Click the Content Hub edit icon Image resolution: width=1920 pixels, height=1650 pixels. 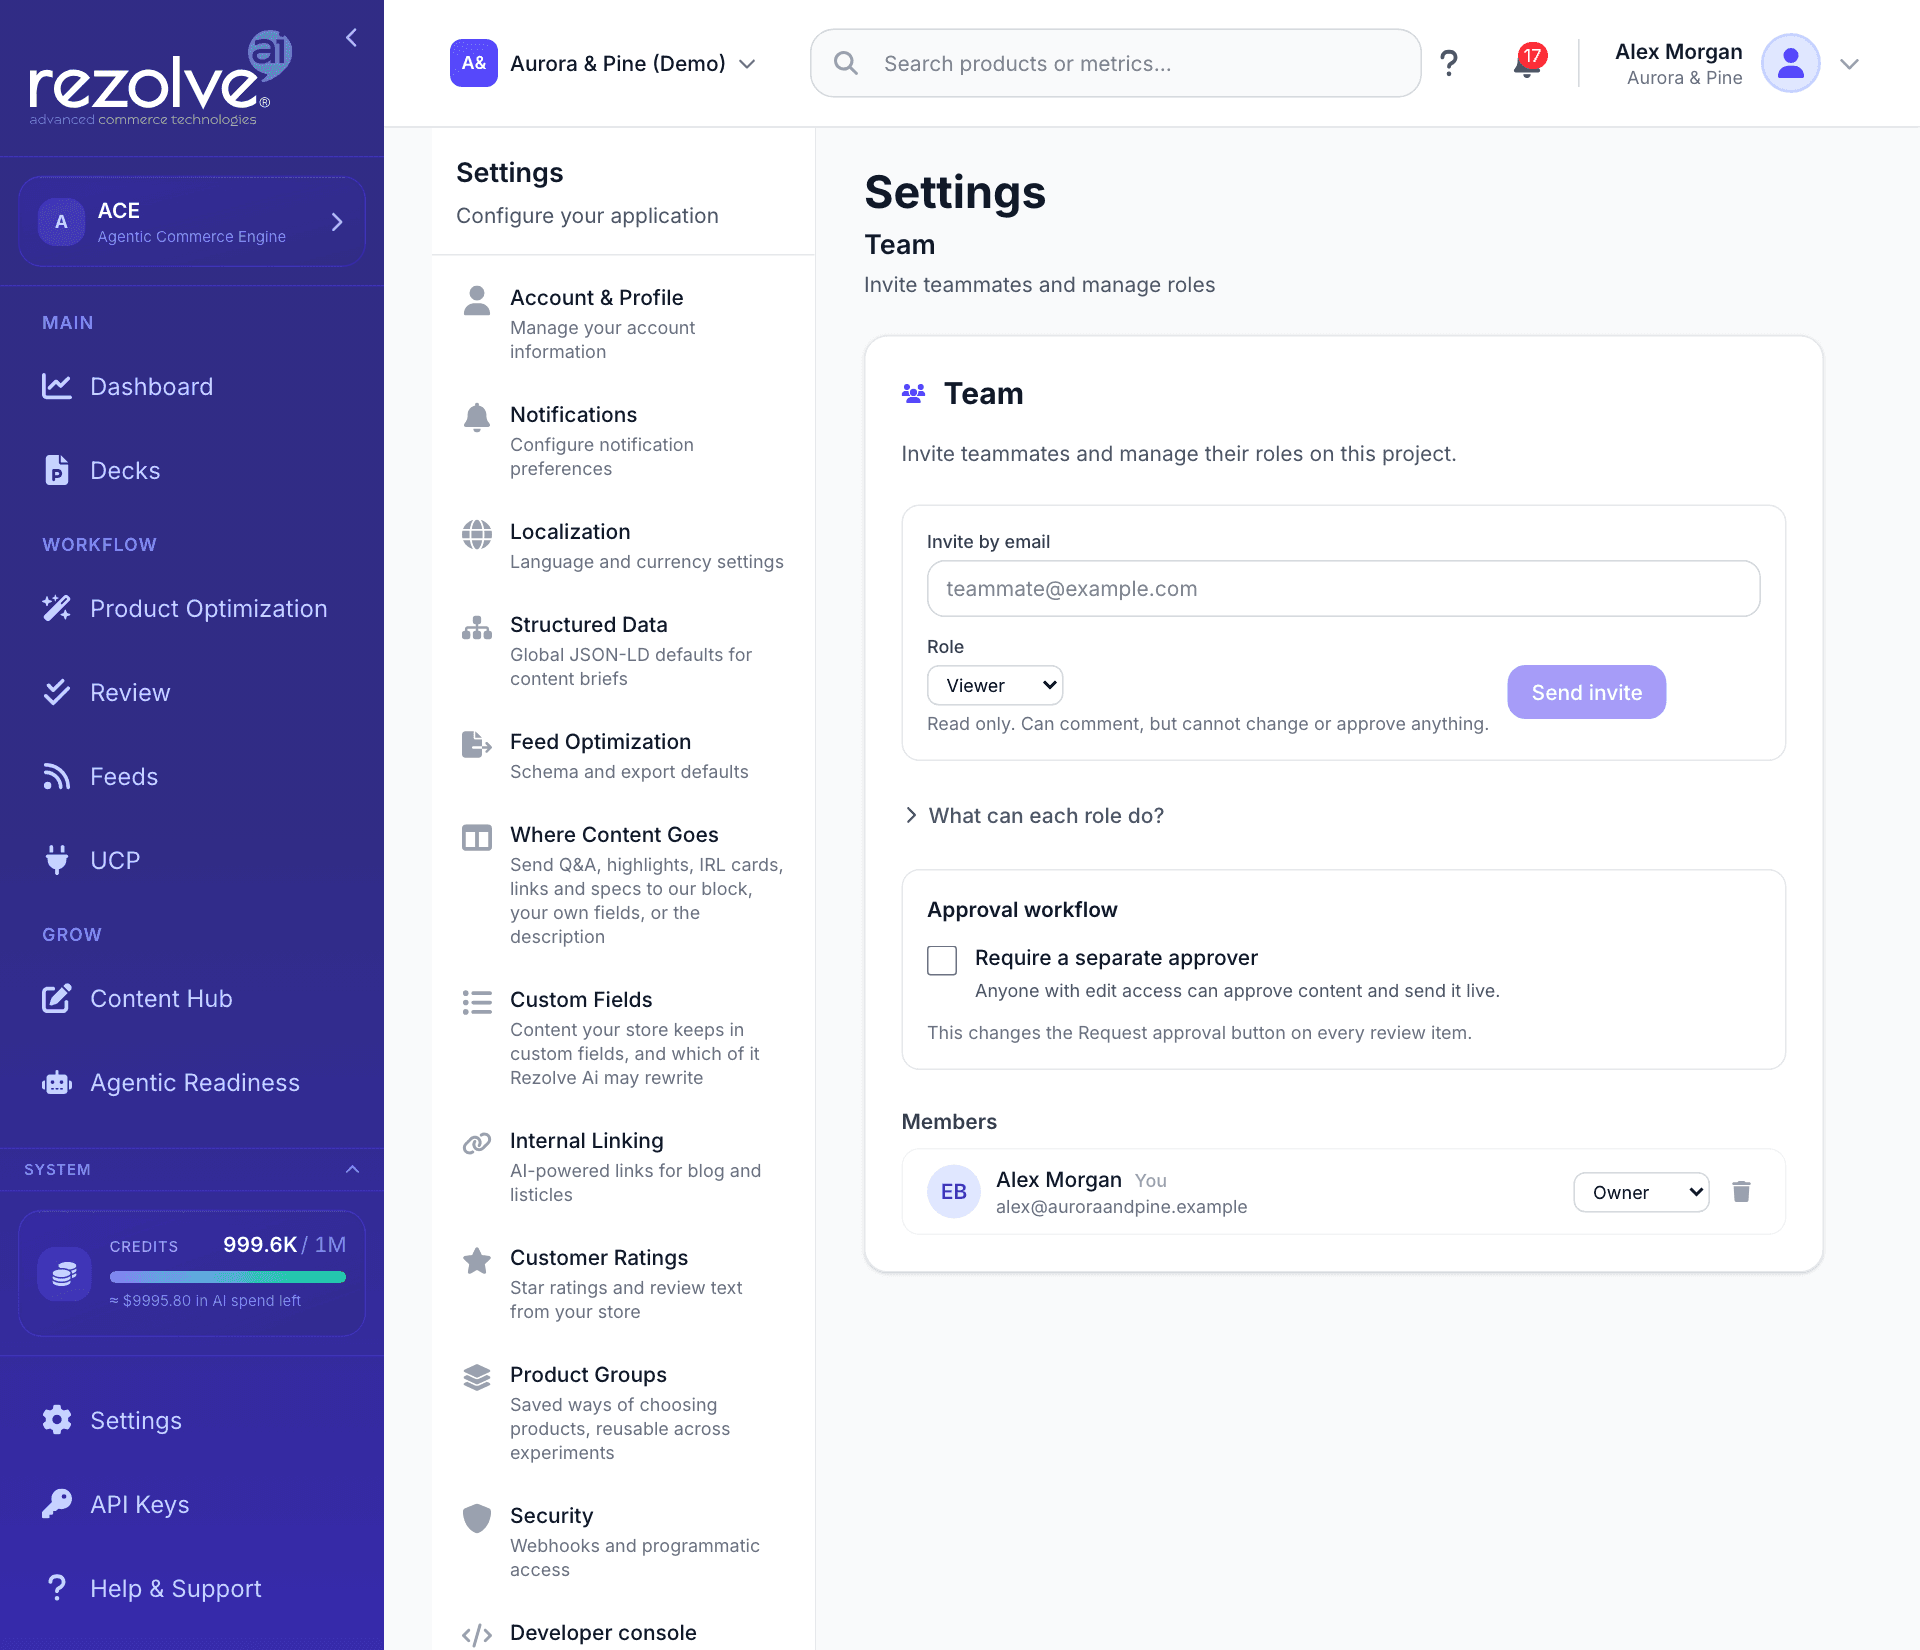[57, 998]
